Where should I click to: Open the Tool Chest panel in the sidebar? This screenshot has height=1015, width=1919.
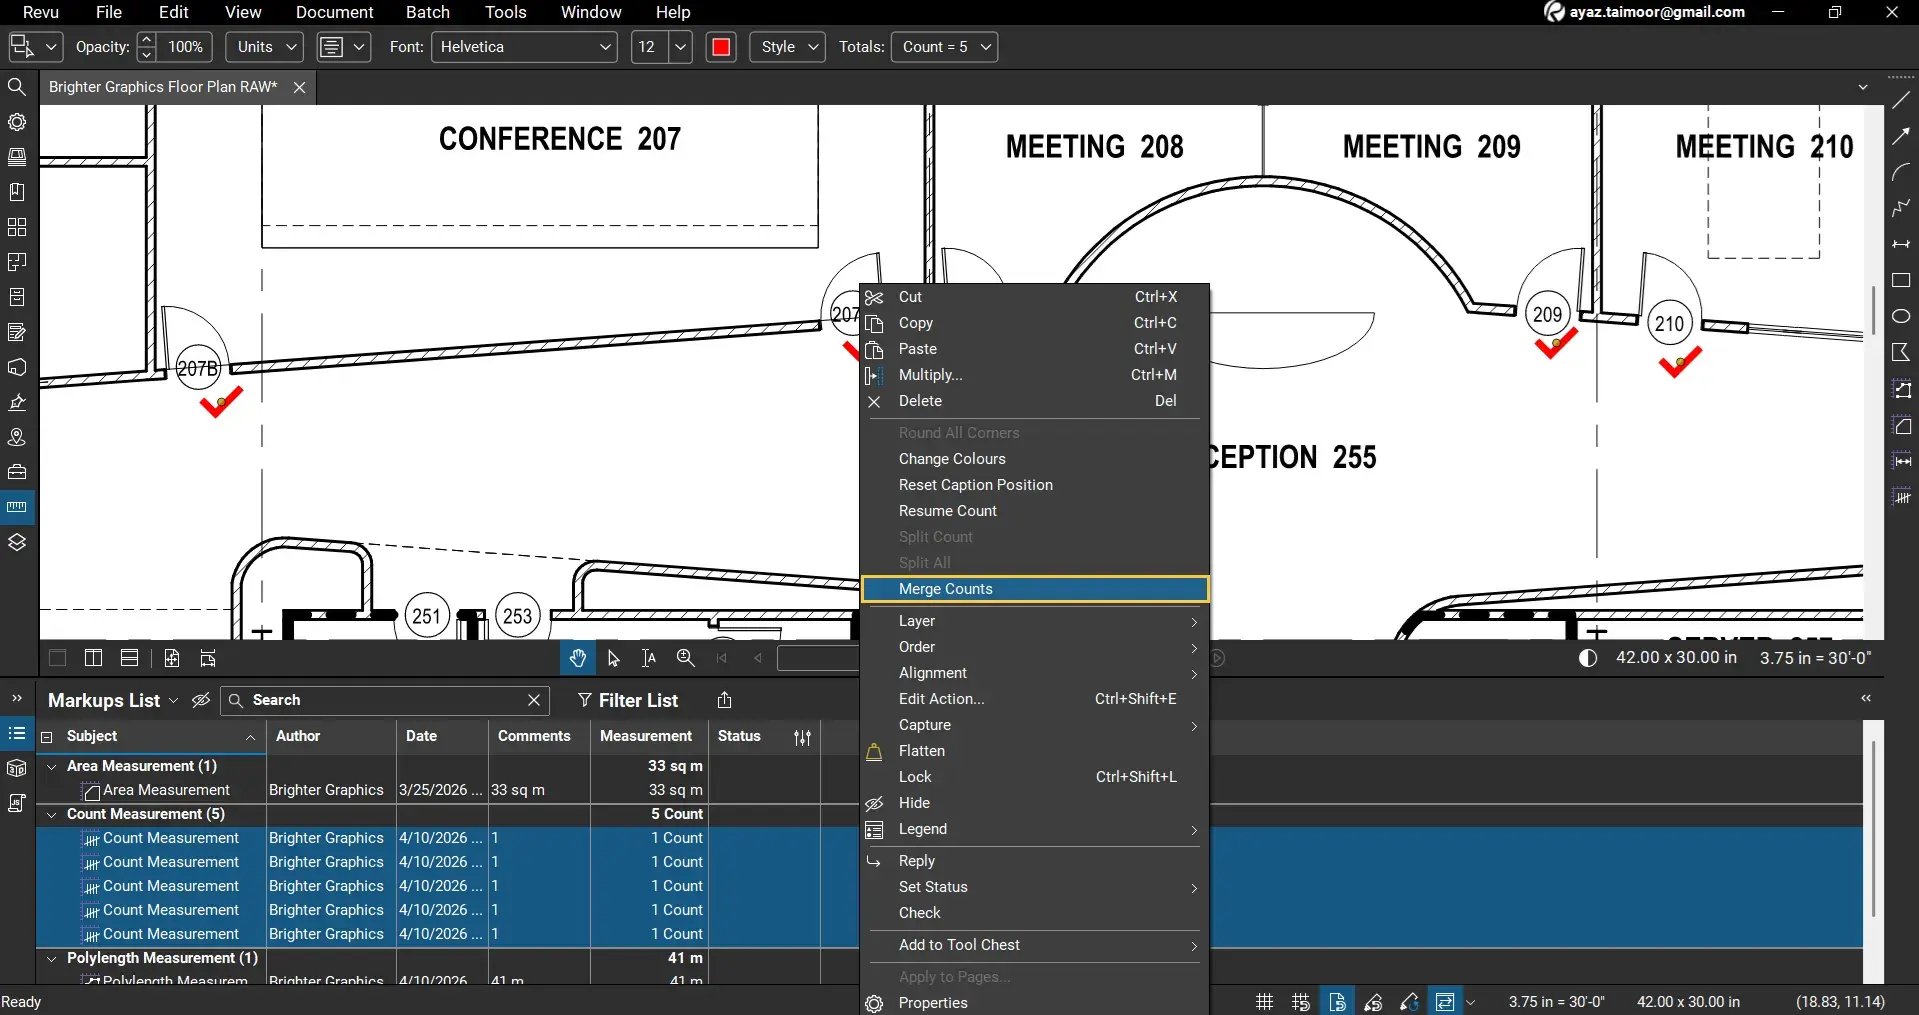pyautogui.click(x=17, y=471)
